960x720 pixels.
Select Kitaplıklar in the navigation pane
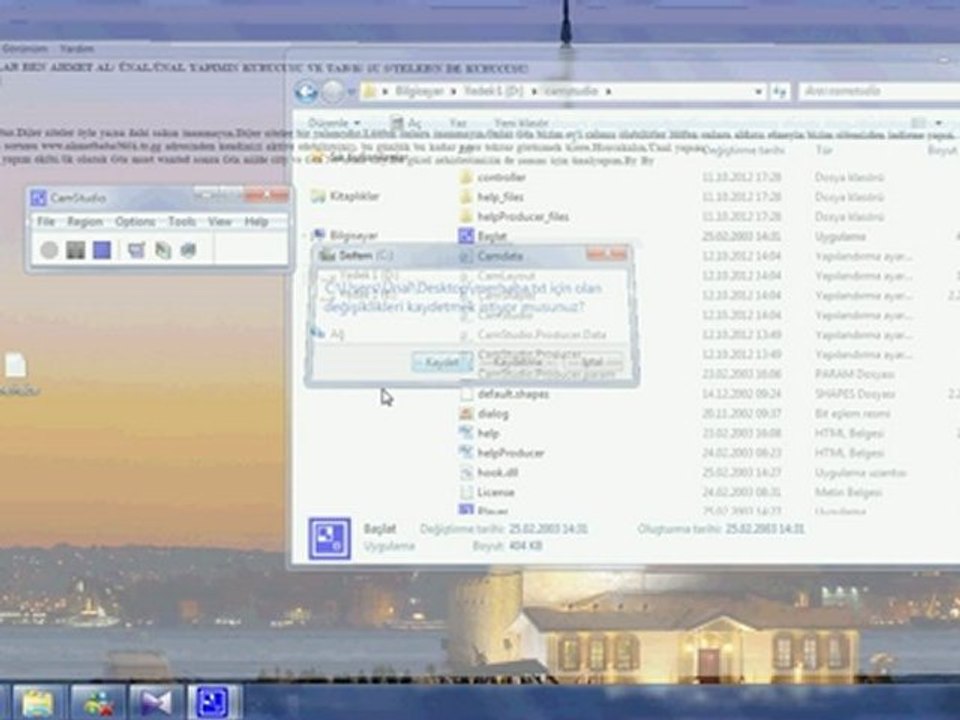[345, 197]
